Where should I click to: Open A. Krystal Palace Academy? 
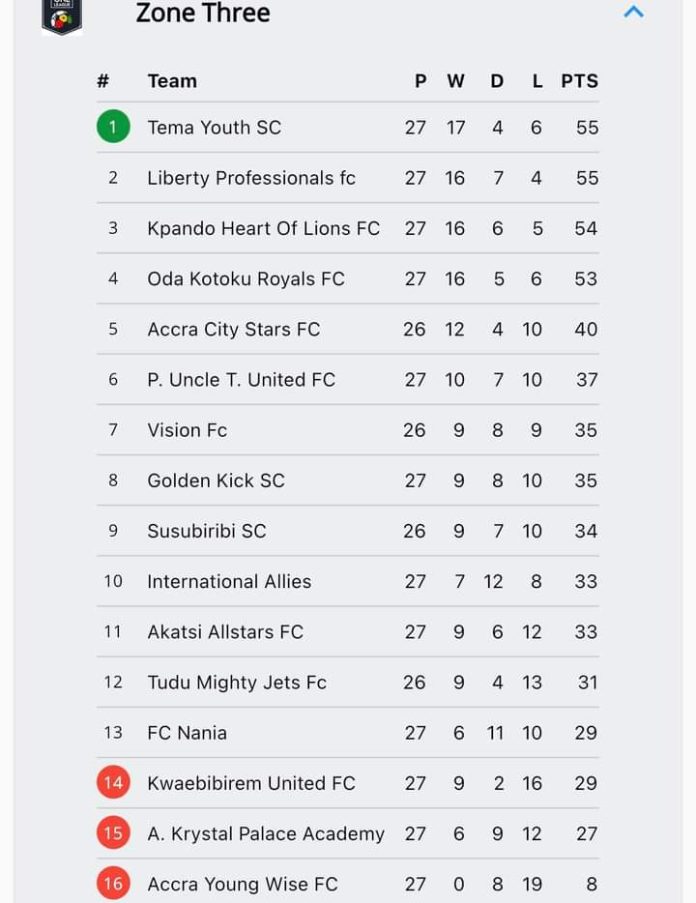(265, 833)
